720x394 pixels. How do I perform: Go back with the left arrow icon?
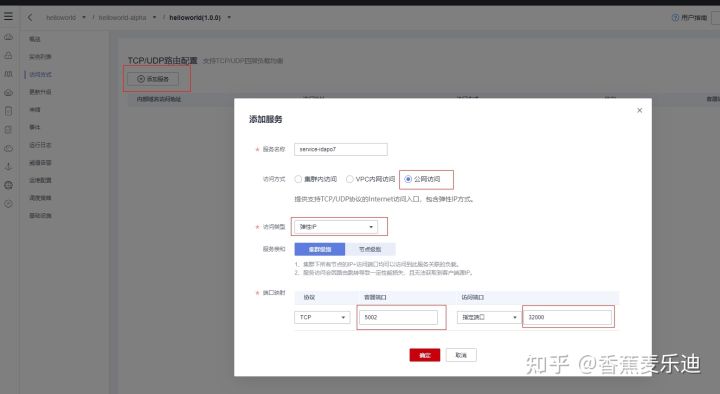point(30,17)
